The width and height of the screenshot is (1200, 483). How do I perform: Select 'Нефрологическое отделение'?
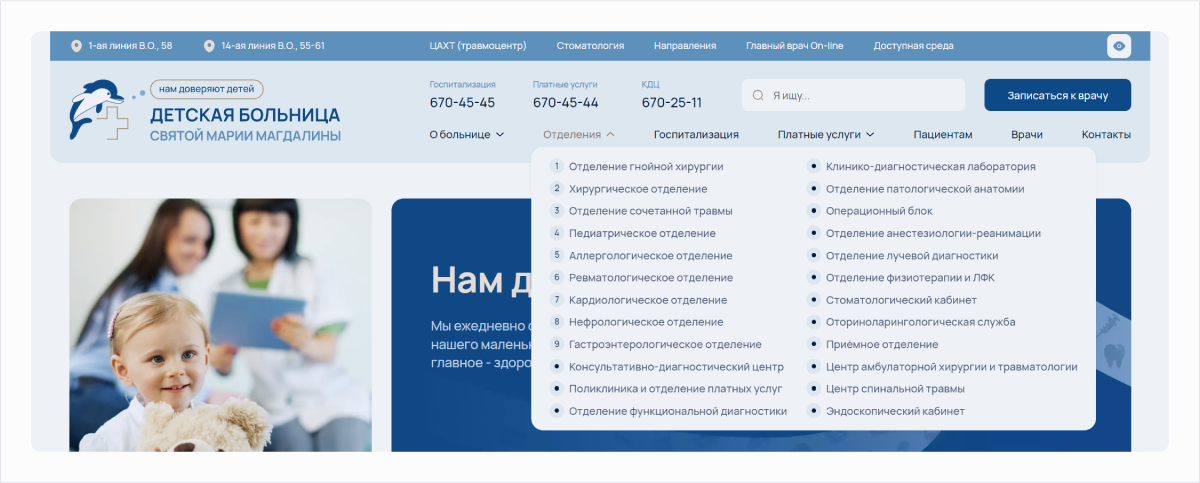tap(646, 322)
